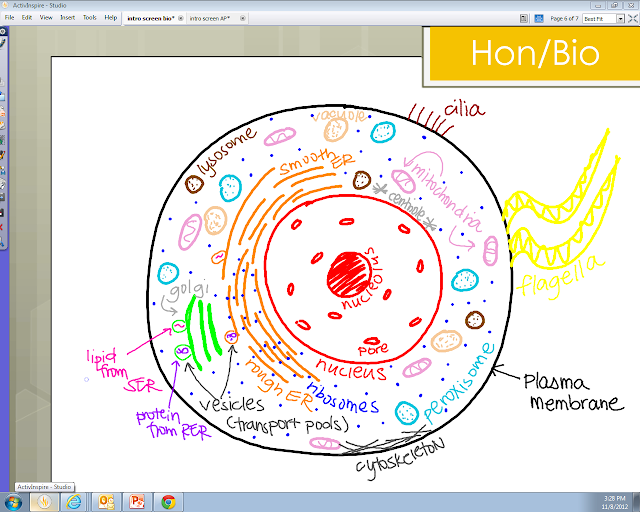Click the 'Page 6 of 7' indicator
The height and width of the screenshot is (512, 640).
(x=564, y=18)
